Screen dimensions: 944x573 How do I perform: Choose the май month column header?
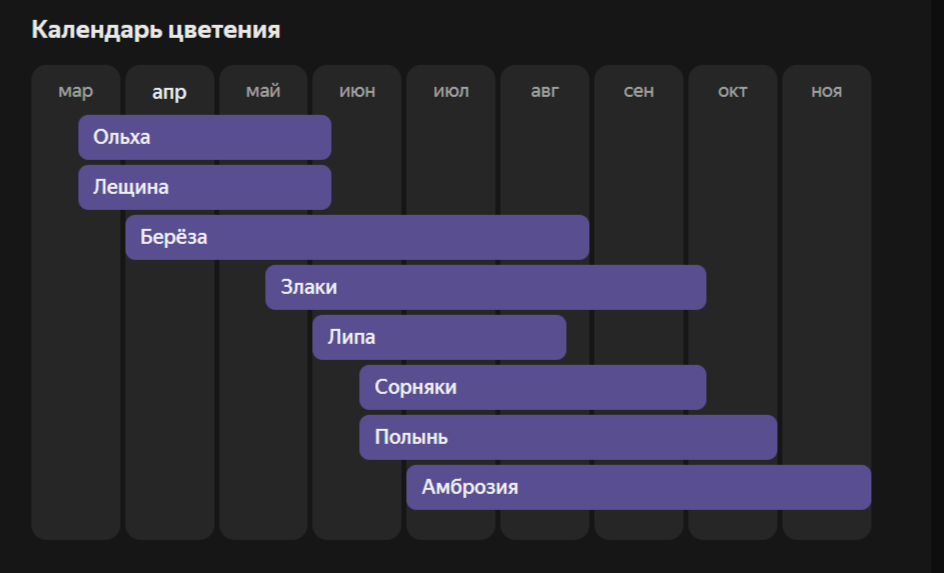[263, 92]
